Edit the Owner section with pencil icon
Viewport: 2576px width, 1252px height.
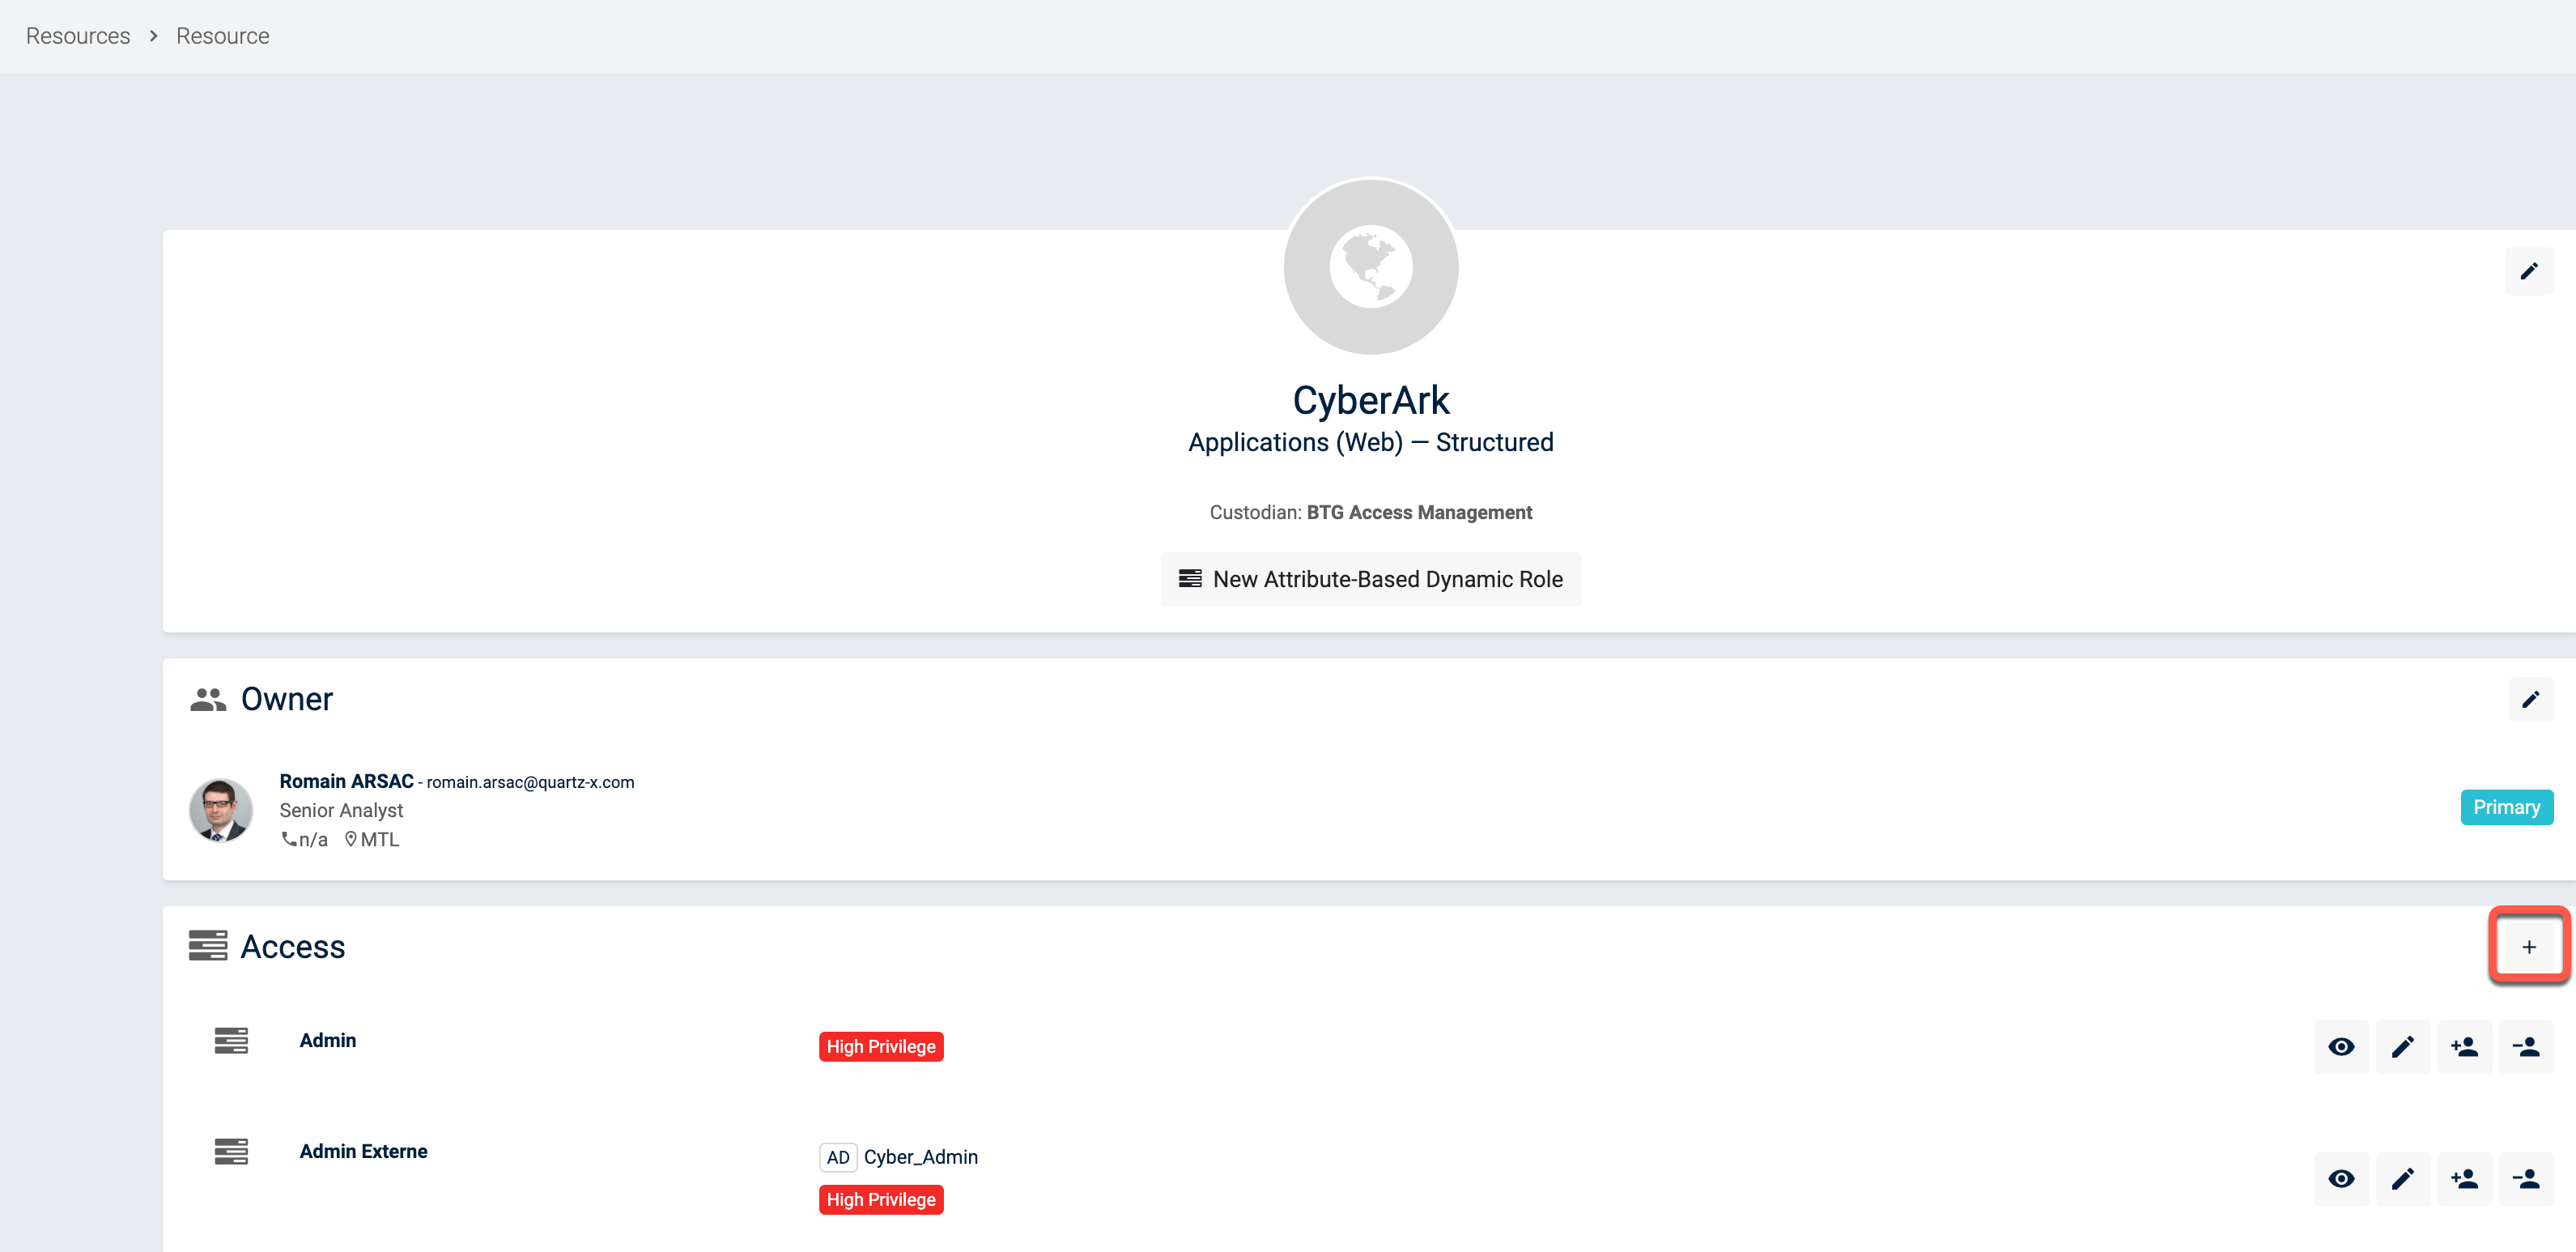tap(2530, 699)
